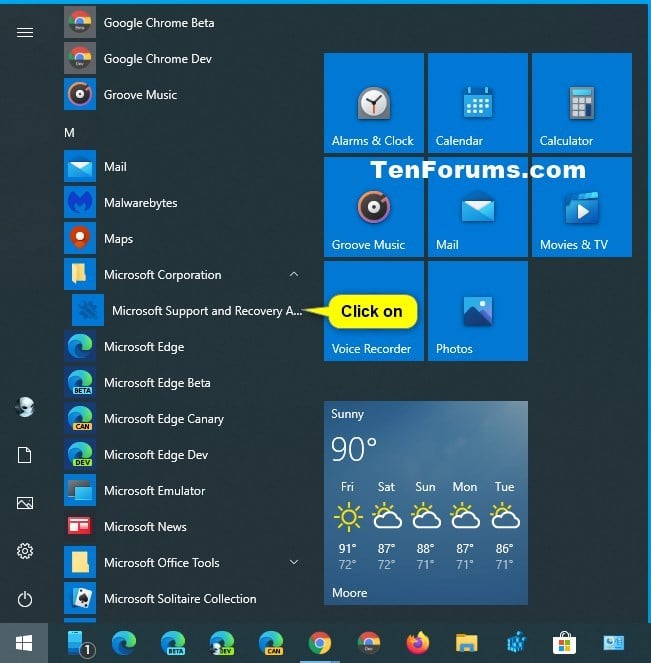651x663 pixels.
Task: Jump to letter M section header
Action: coord(69,132)
